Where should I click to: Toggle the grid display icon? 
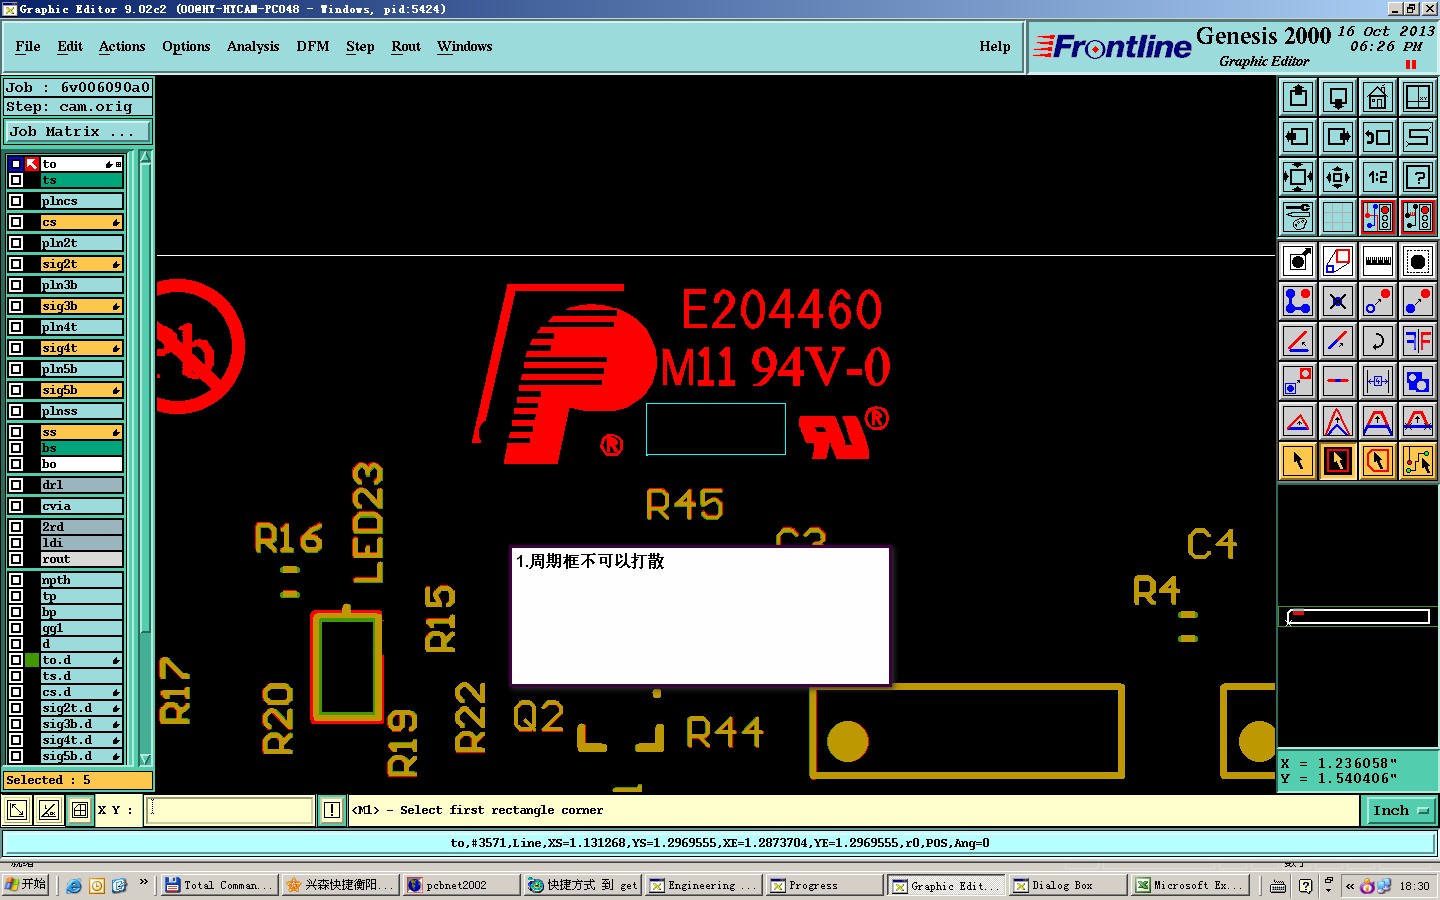[1338, 217]
